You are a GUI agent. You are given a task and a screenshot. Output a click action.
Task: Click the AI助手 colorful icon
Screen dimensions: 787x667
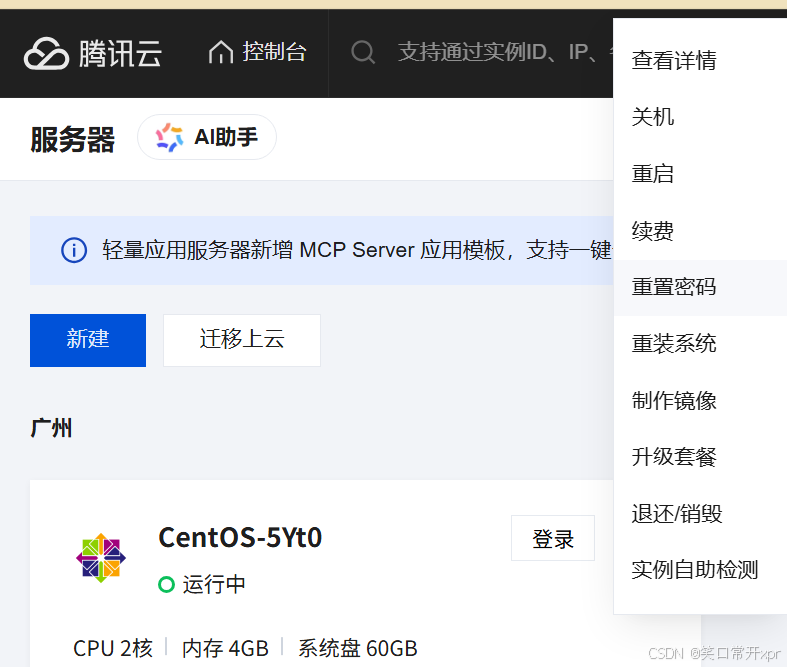tap(170, 137)
